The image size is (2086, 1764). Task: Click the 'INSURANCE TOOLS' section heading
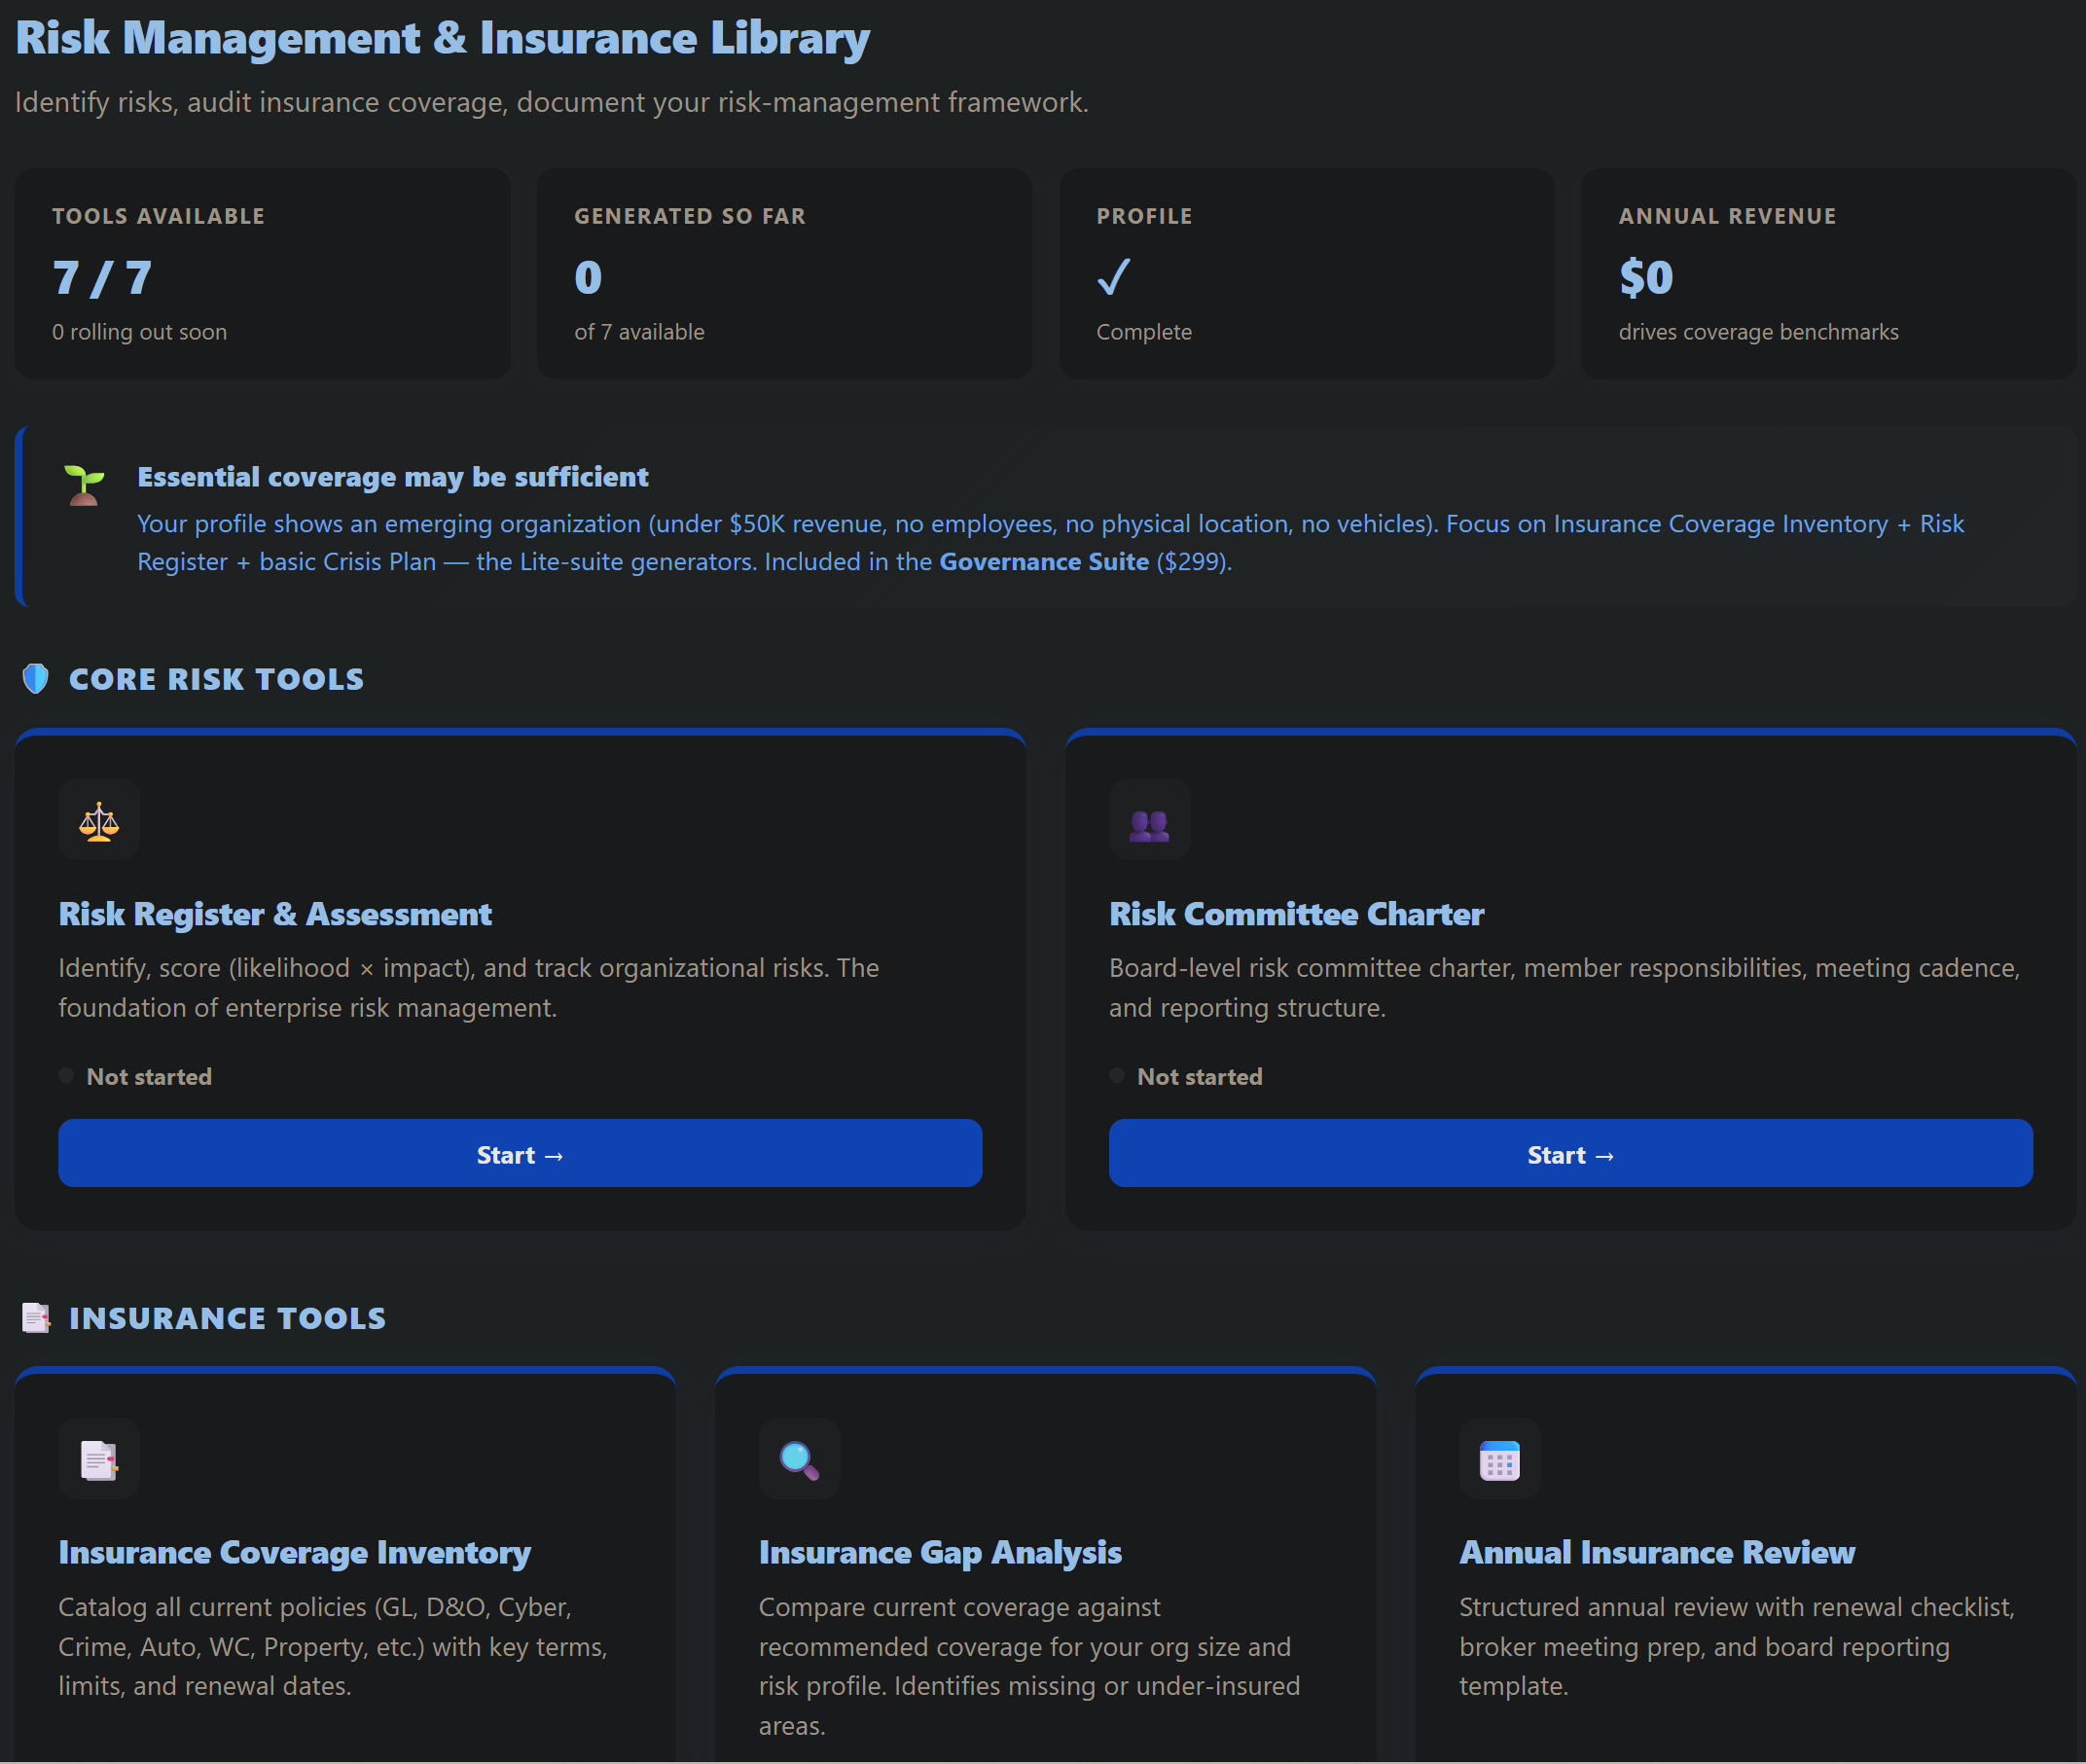tap(227, 1319)
